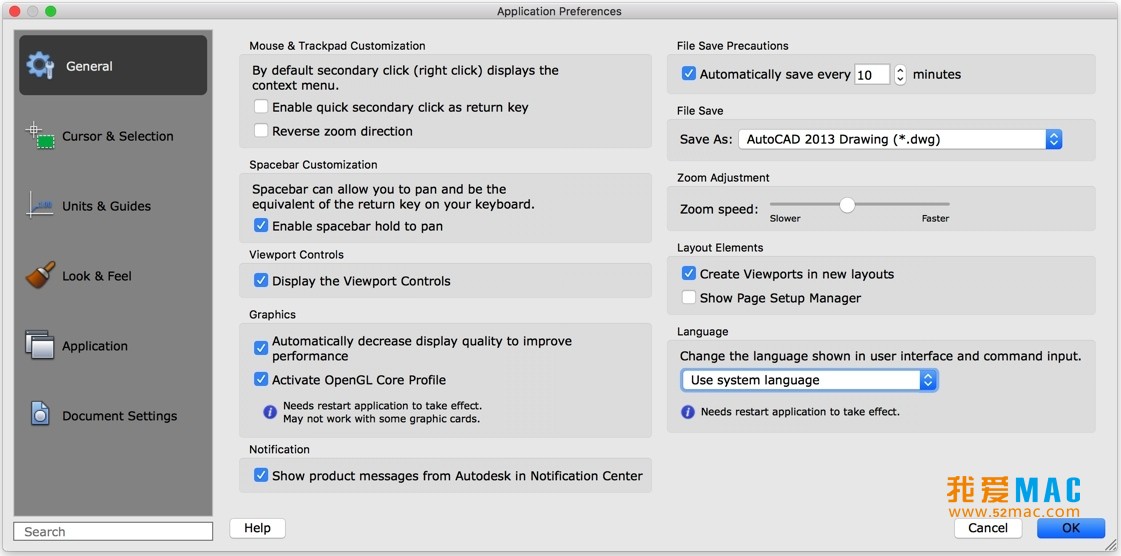
Task: Open the Save As file format dropdown
Action: 900,139
